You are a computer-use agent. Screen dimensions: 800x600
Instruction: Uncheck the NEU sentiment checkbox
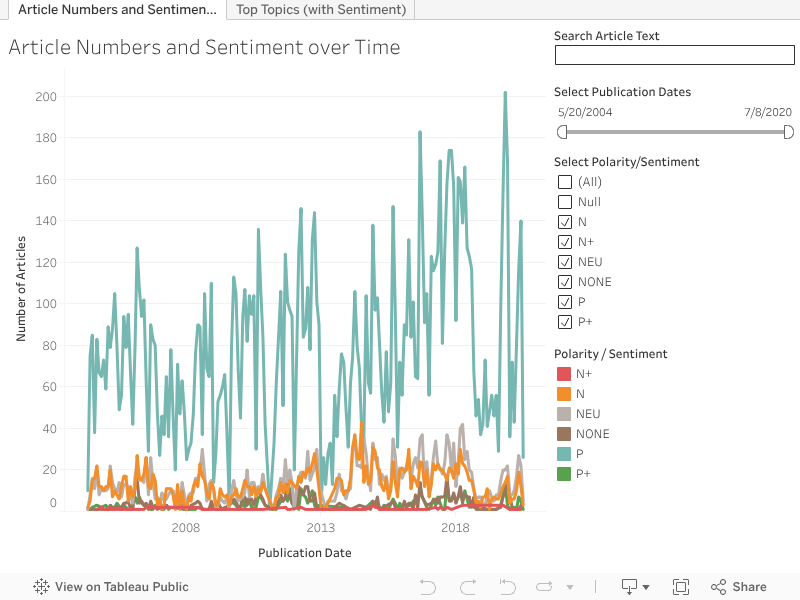coord(565,262)
